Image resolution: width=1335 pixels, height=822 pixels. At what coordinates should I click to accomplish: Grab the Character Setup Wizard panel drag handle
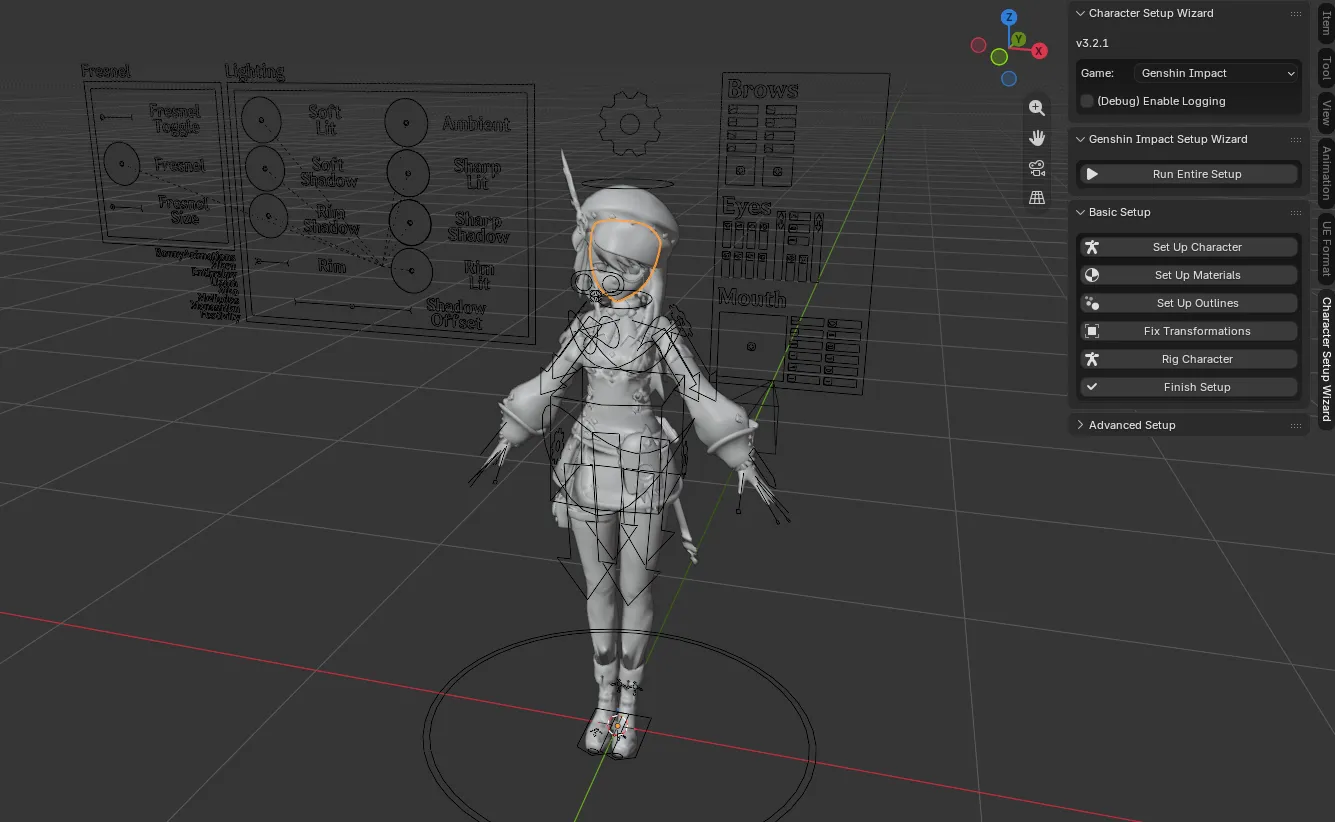coord(1296,13)
